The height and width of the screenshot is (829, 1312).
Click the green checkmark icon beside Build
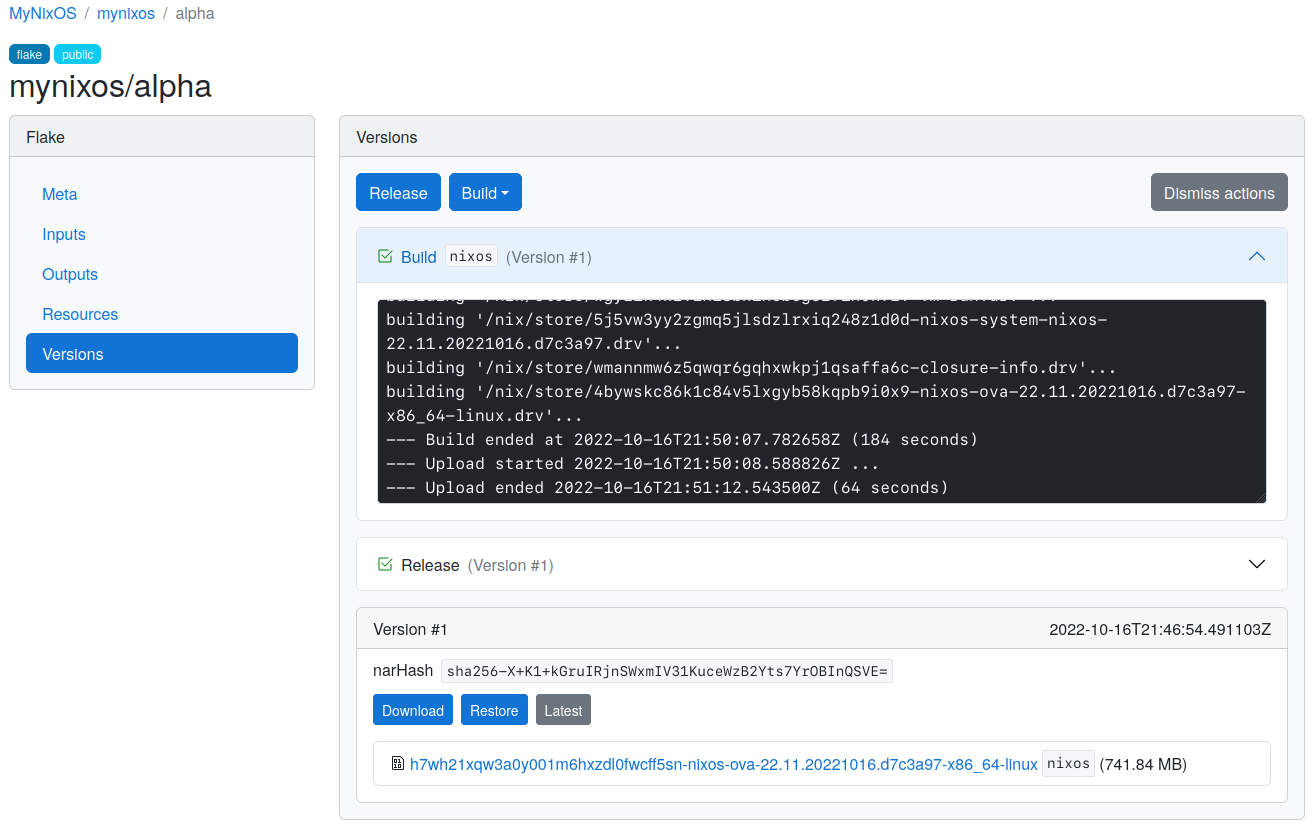(384, 256)
